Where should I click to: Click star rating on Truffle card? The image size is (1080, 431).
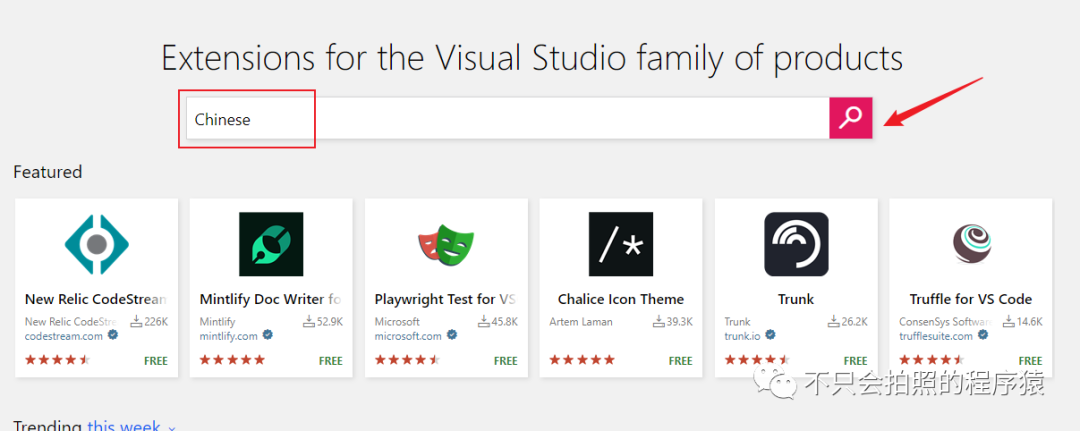pos(932,359)
